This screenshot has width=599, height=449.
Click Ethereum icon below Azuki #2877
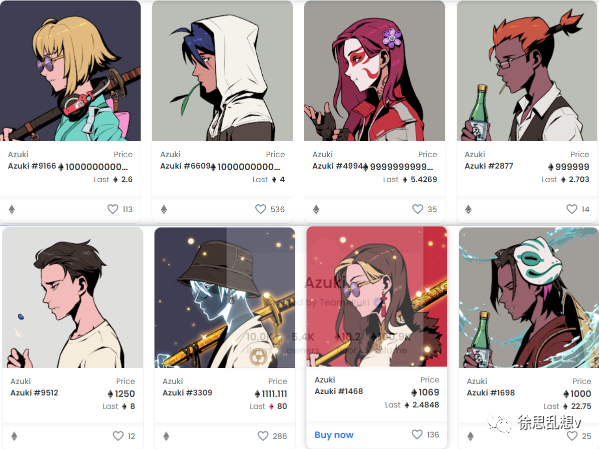[468, 209]
